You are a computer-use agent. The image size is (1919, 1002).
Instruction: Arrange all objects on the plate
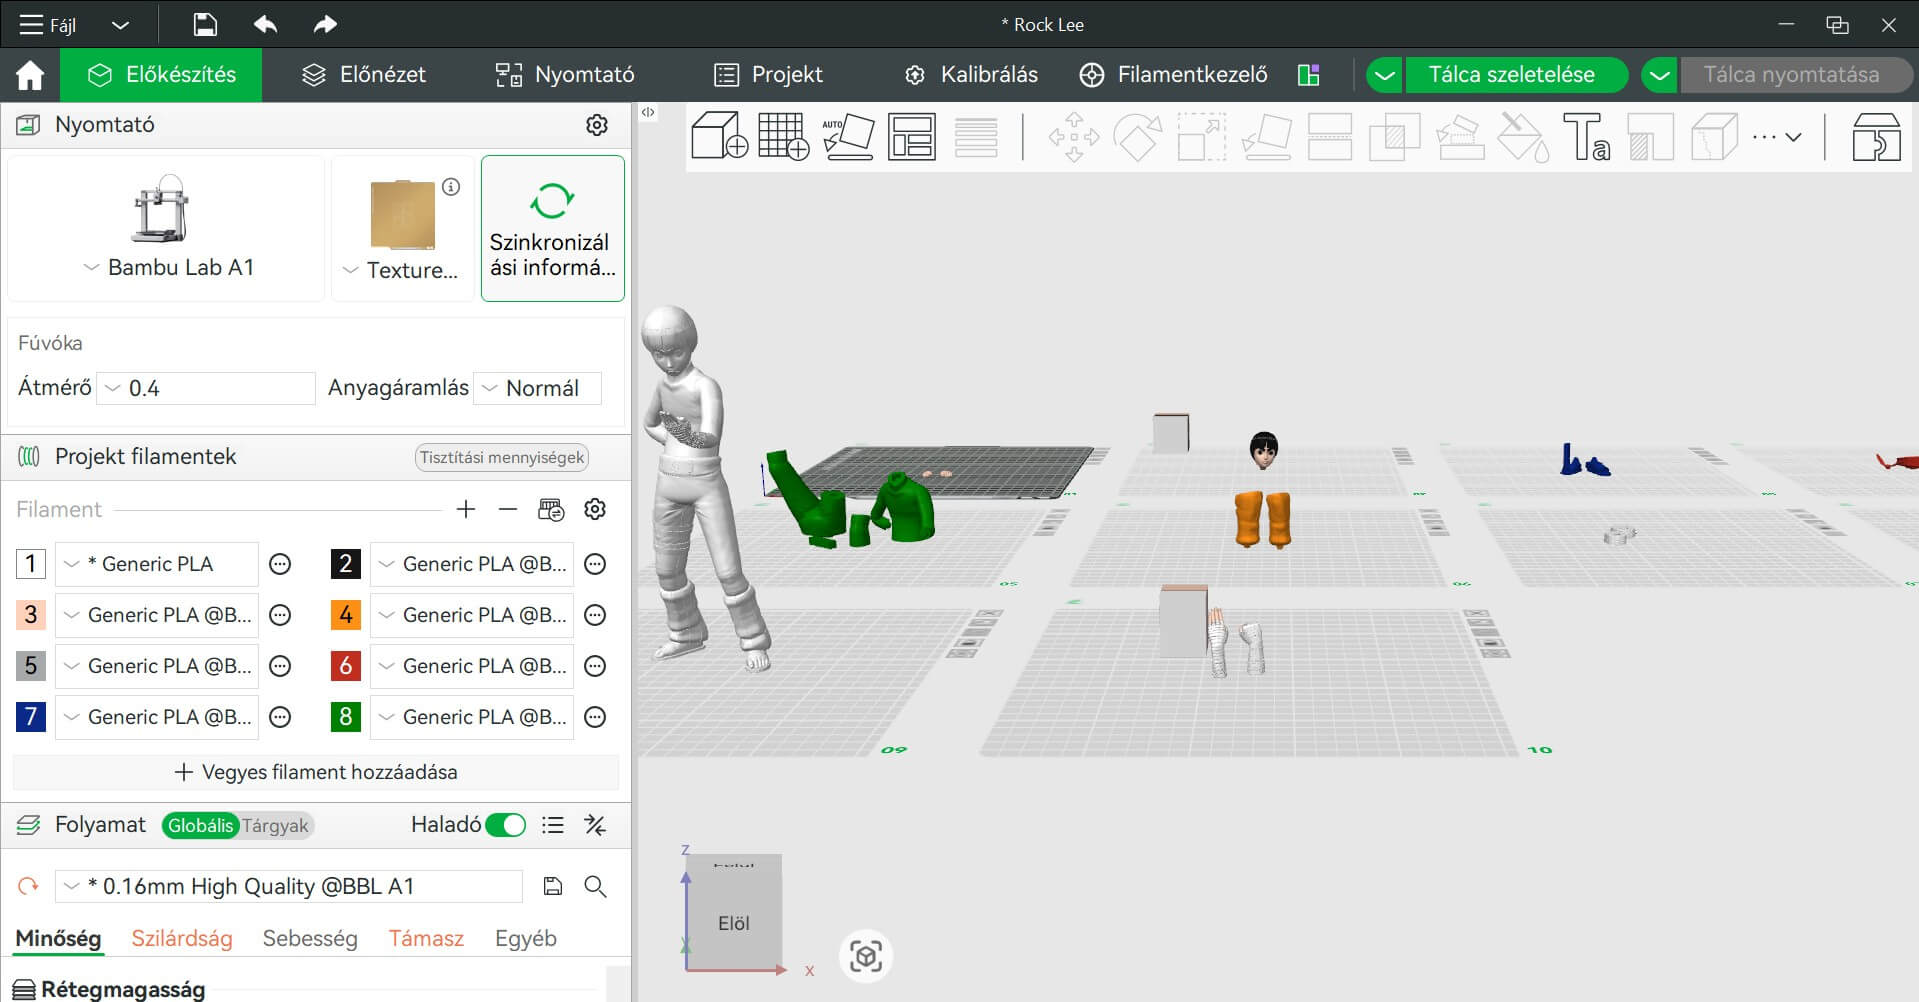point(912,136)
